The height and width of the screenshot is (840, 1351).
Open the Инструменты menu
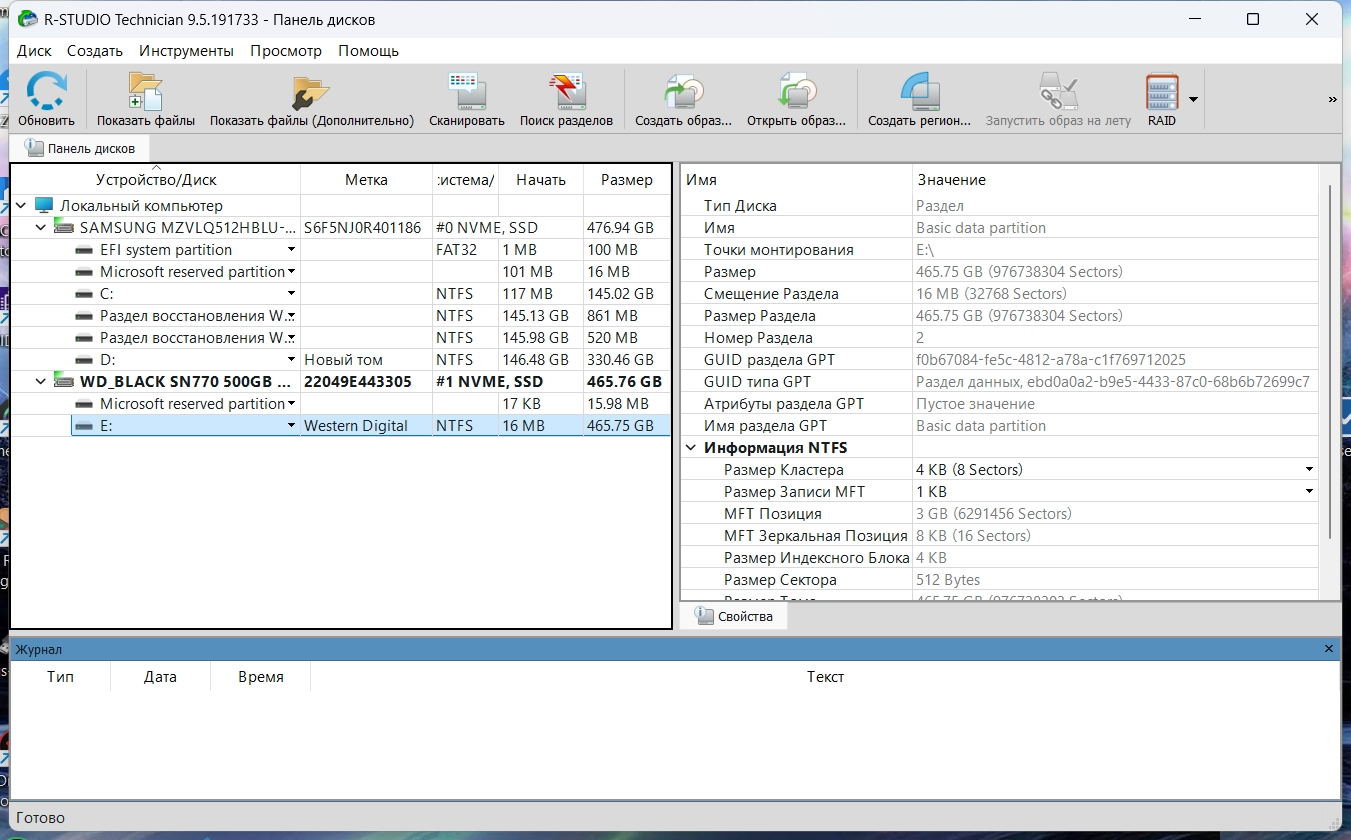[186, 50]
